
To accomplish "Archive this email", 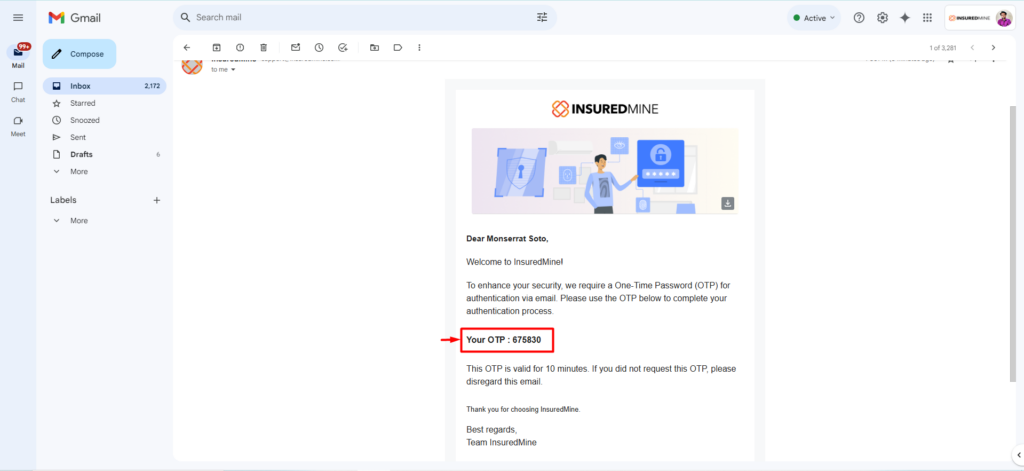I will pyautogui.click(x=216, y=48).
